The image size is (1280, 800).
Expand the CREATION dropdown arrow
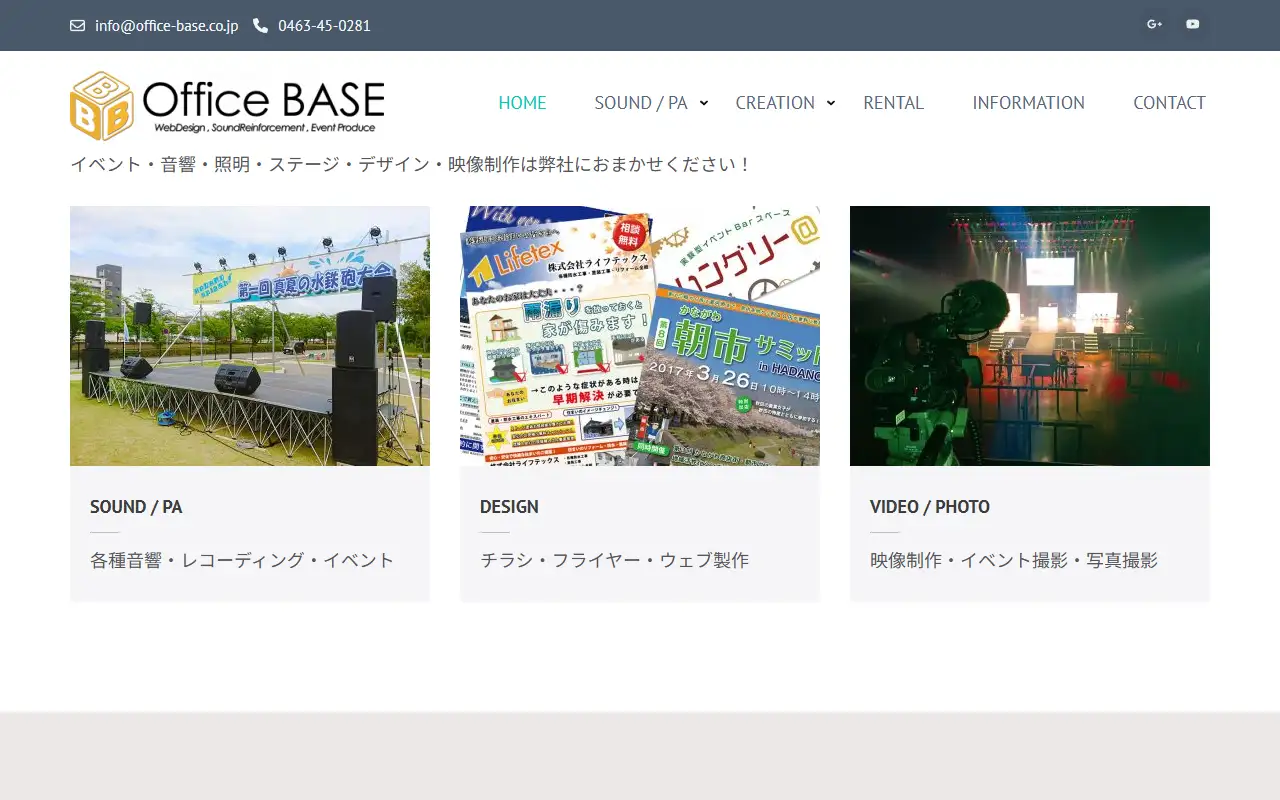[830, 103]
